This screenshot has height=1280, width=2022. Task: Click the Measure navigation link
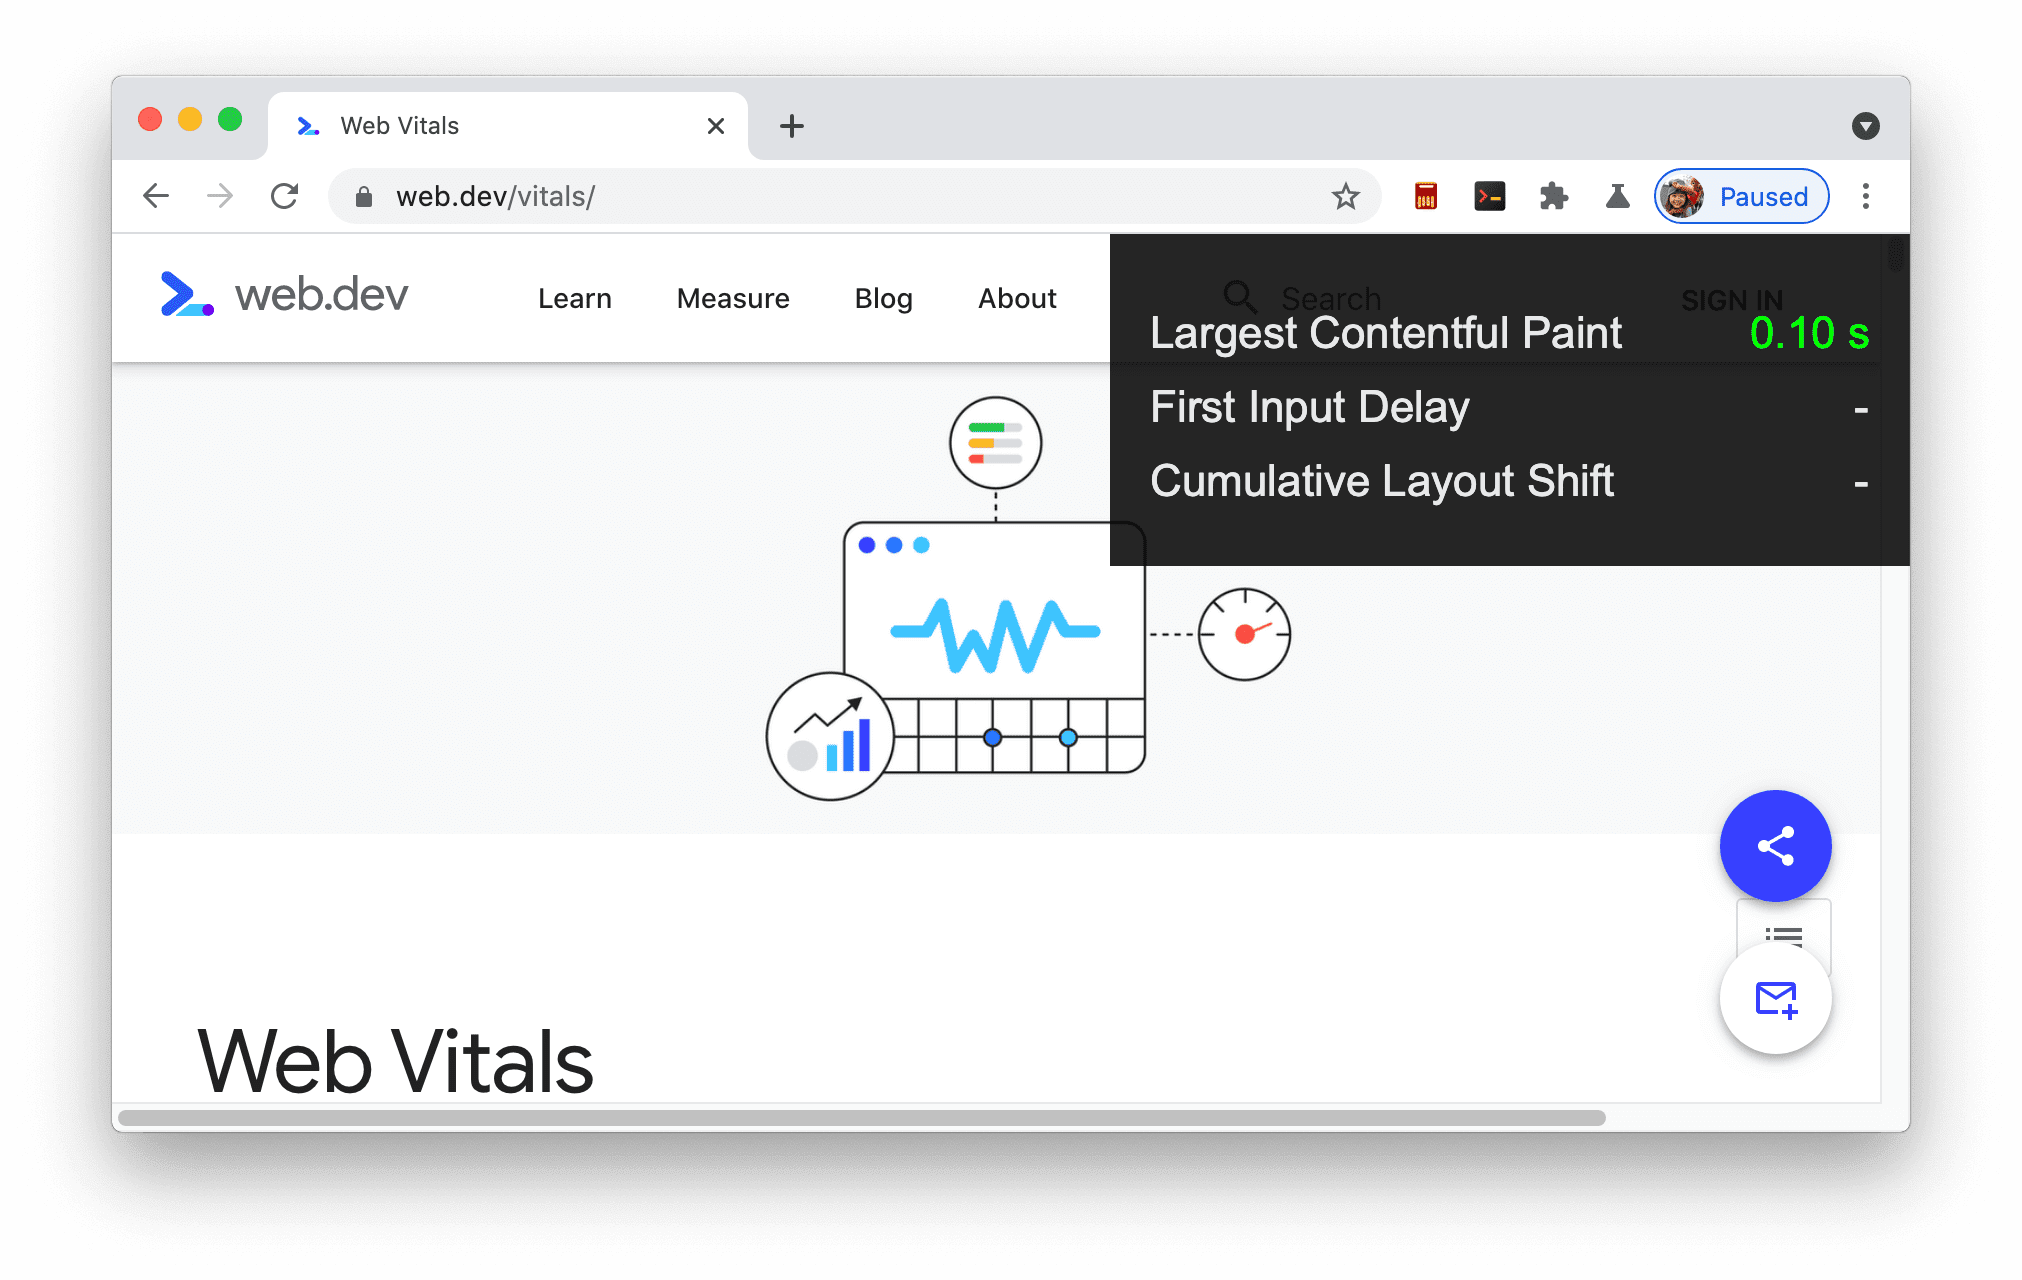tap(732, 296)
